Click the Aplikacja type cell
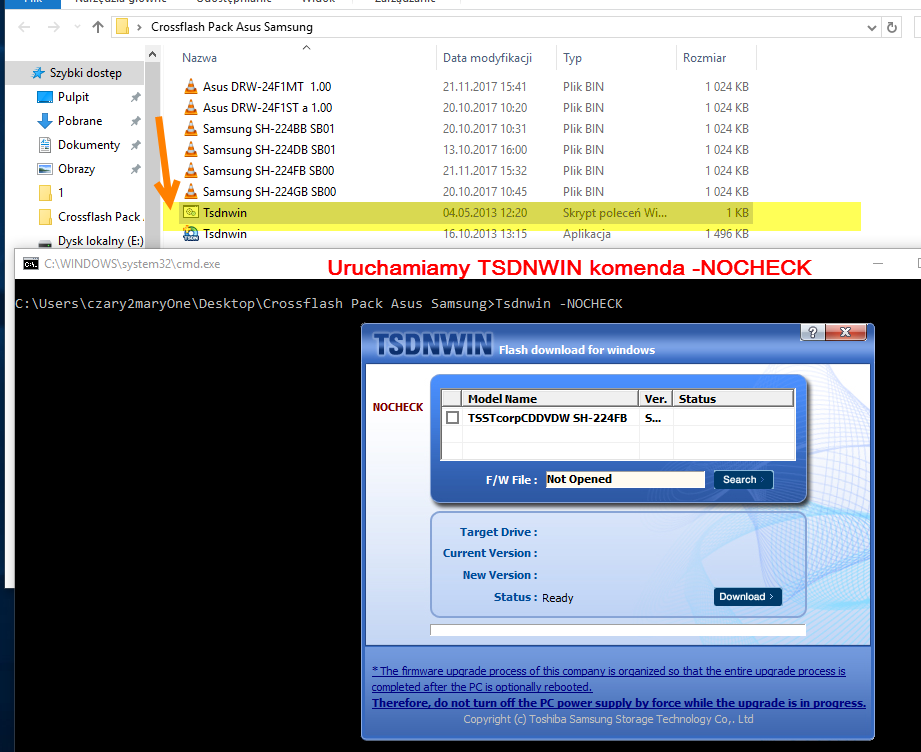 pos(586,234)
